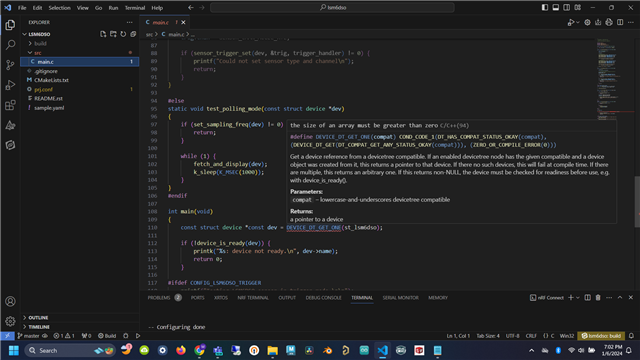640x360 pixels.
Task: Click lsm6dso: build status bar item
Action: [x=601, y=336]
